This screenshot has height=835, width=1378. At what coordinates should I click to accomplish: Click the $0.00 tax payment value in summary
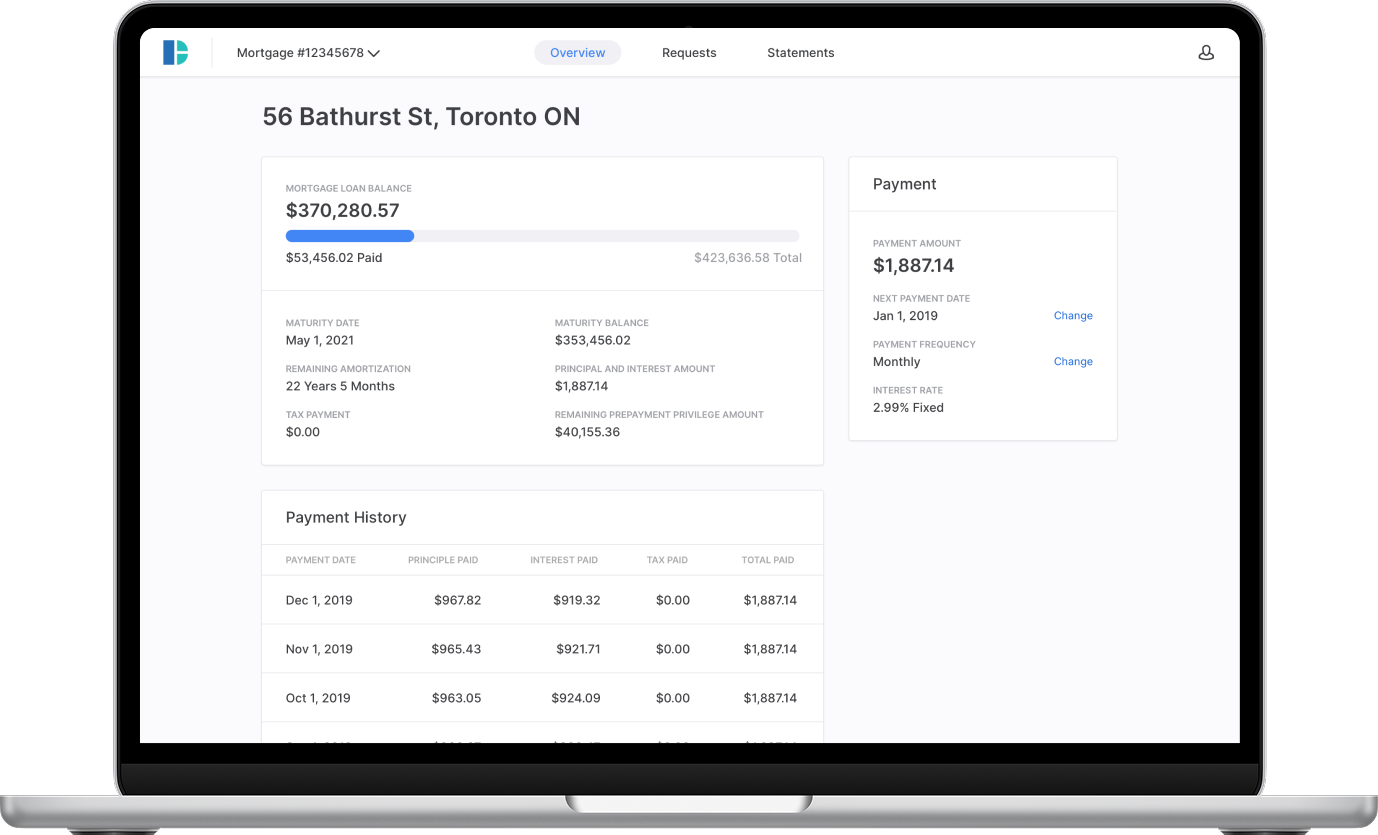[303, 433]
